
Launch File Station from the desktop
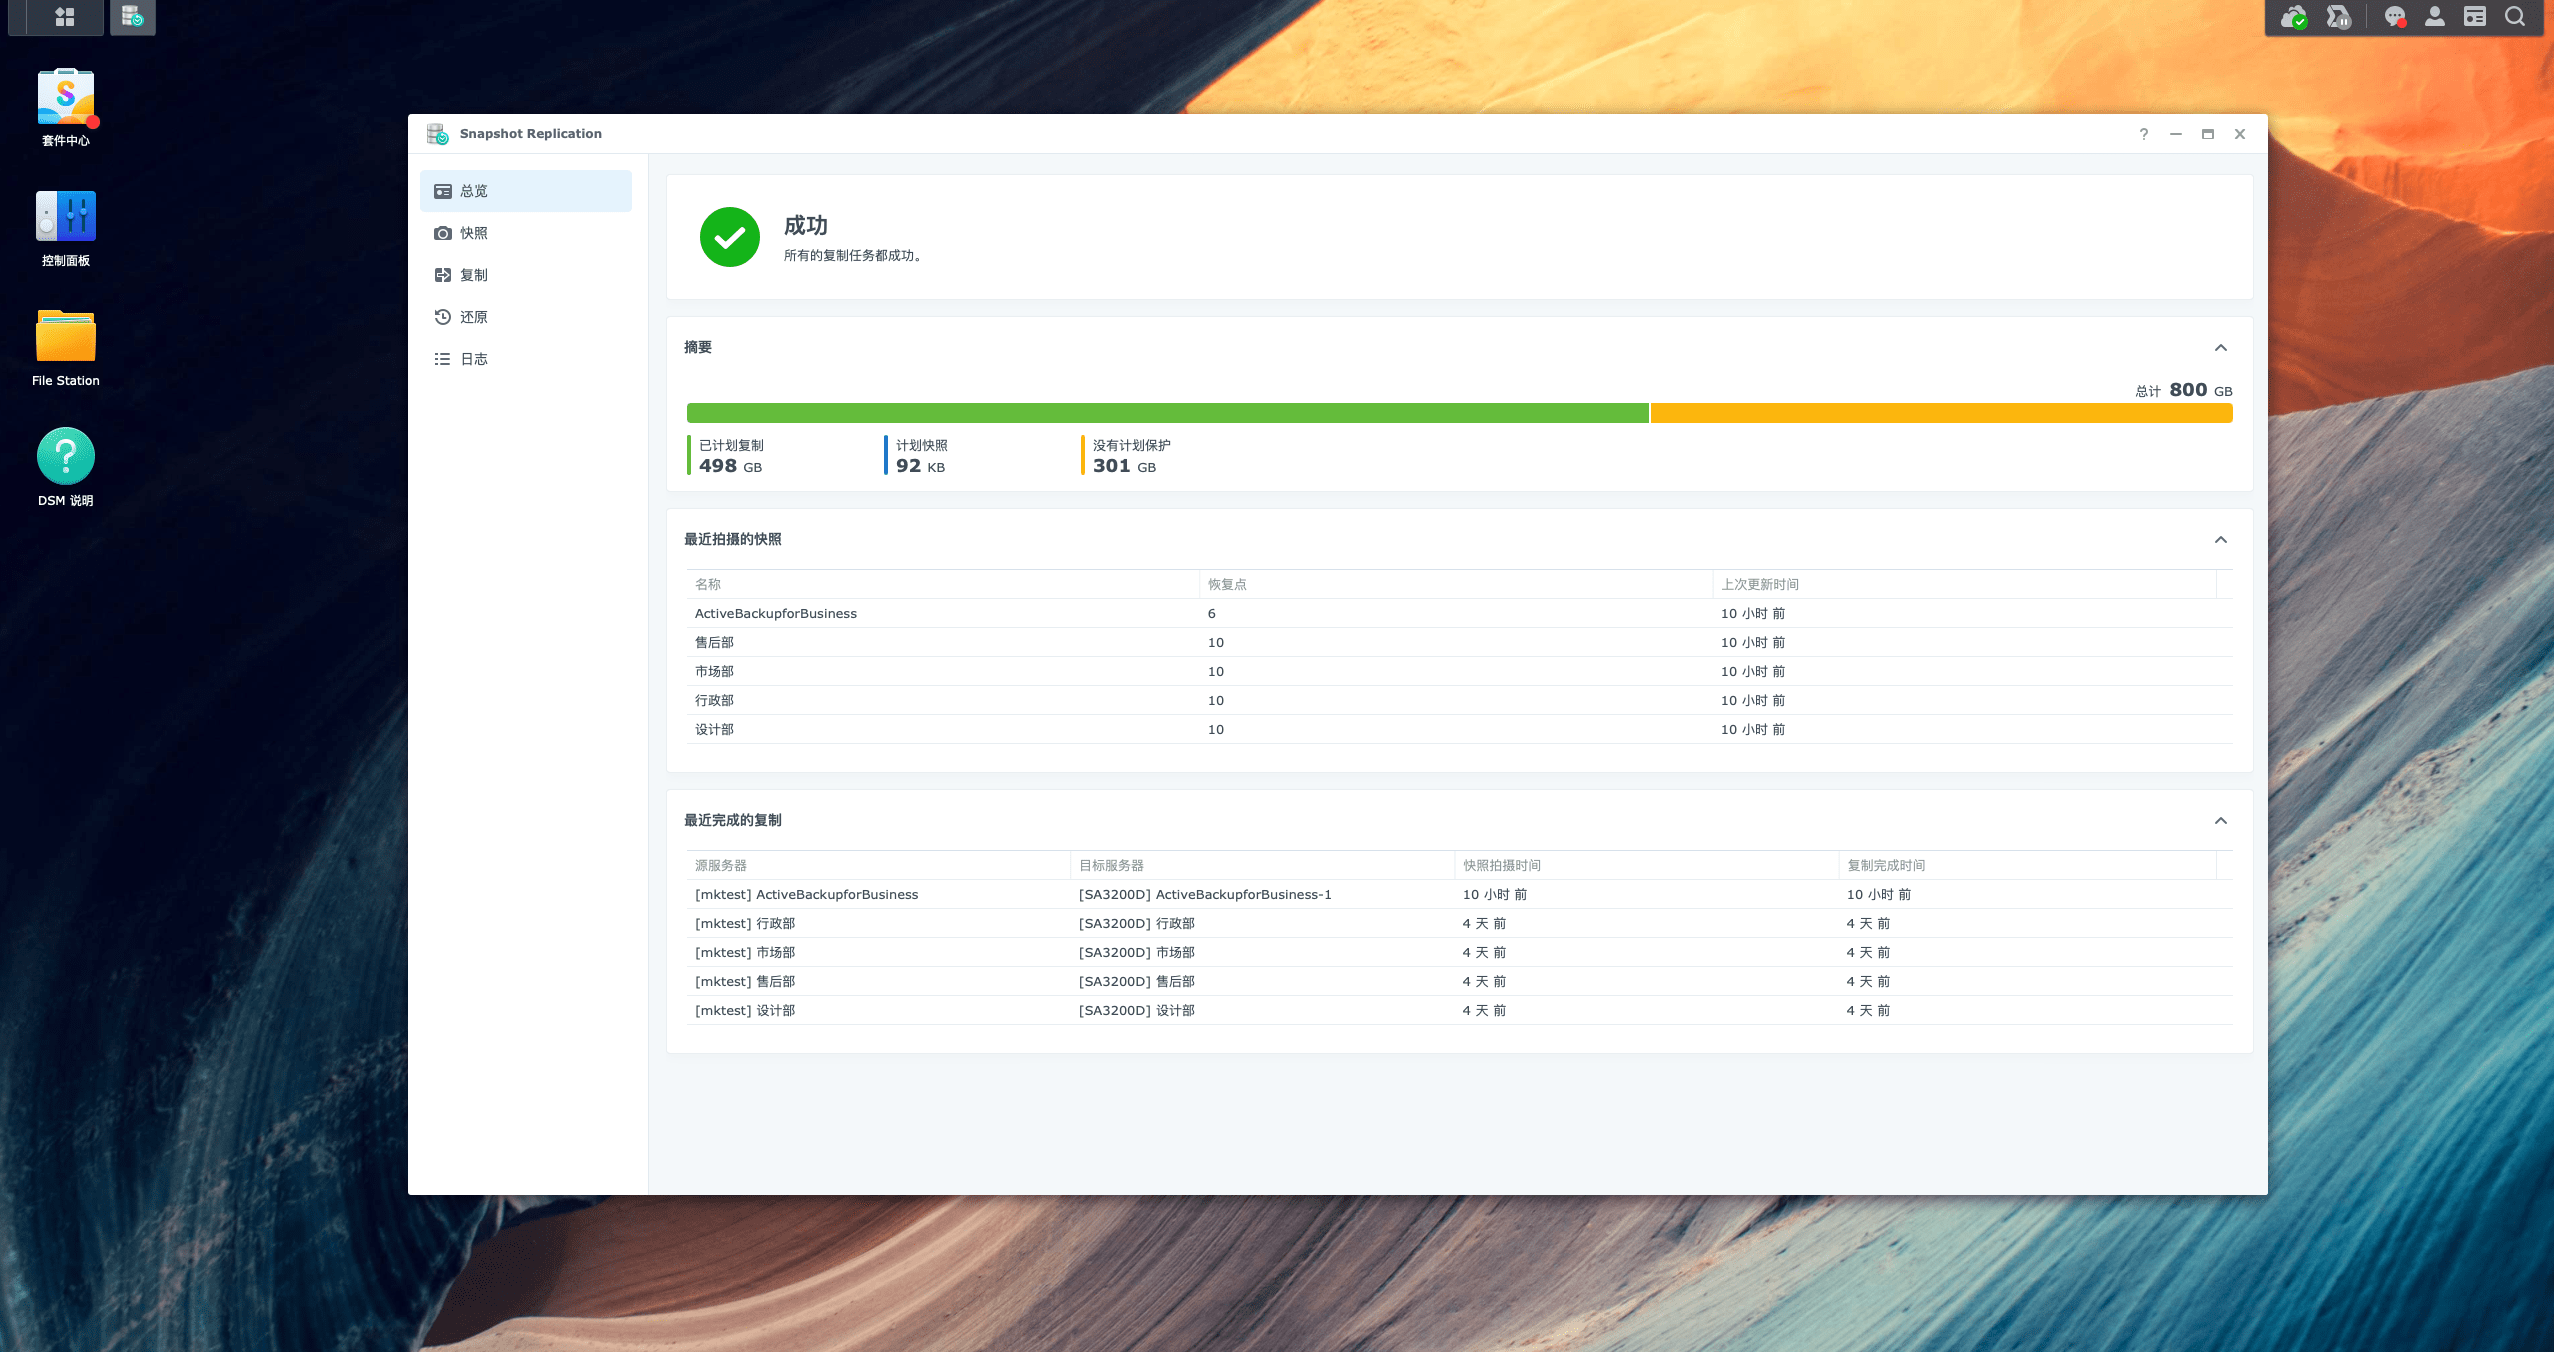[65, 337]
